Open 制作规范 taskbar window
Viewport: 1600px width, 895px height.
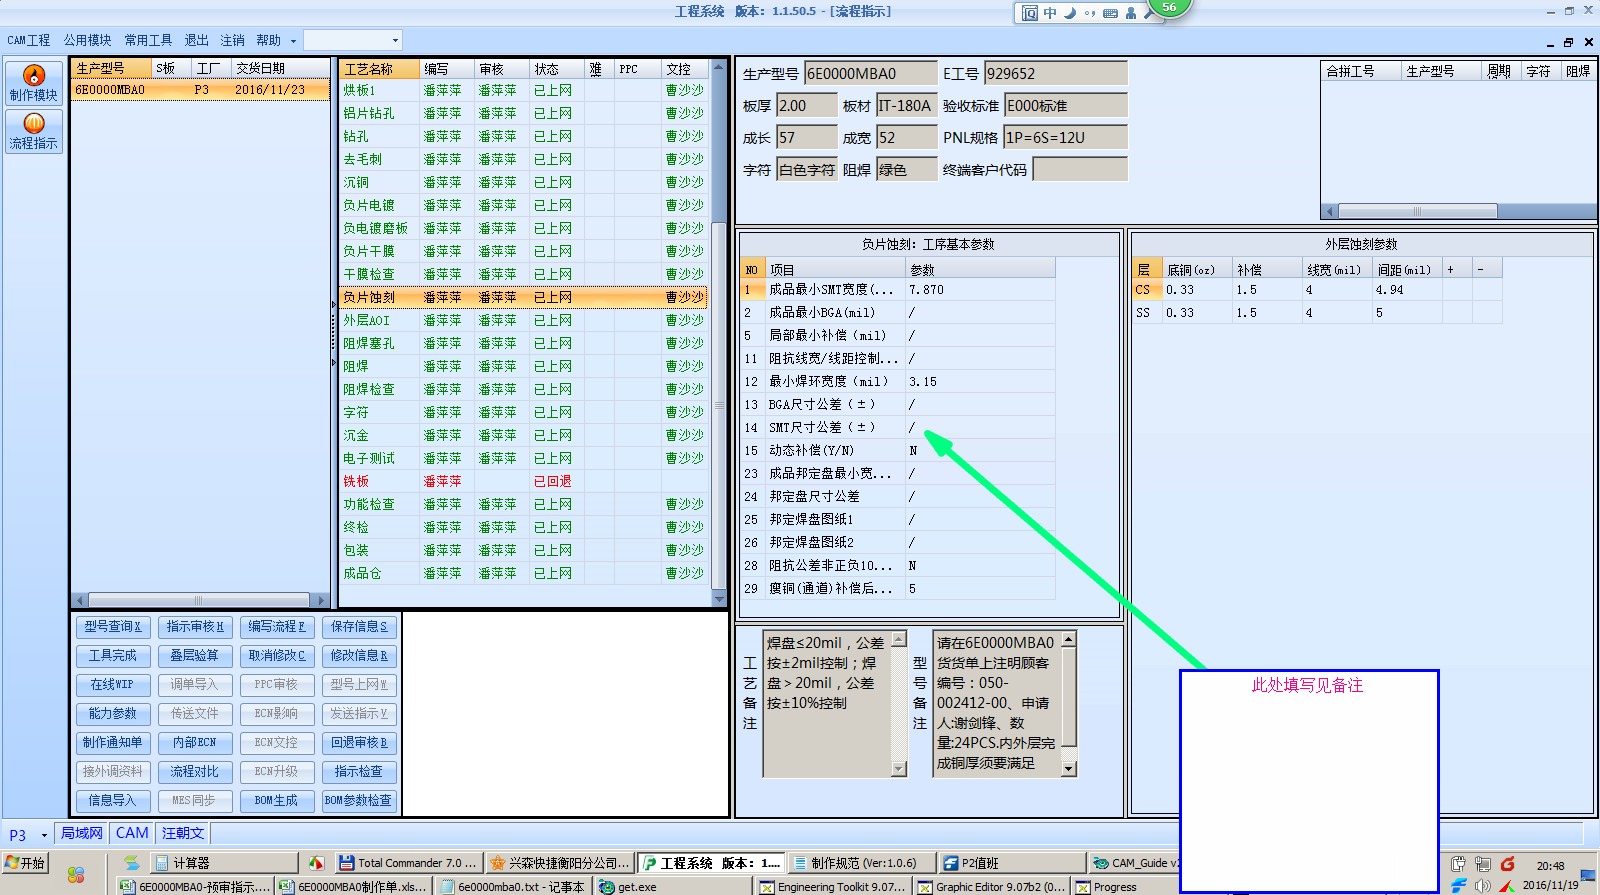coord(862,862)
